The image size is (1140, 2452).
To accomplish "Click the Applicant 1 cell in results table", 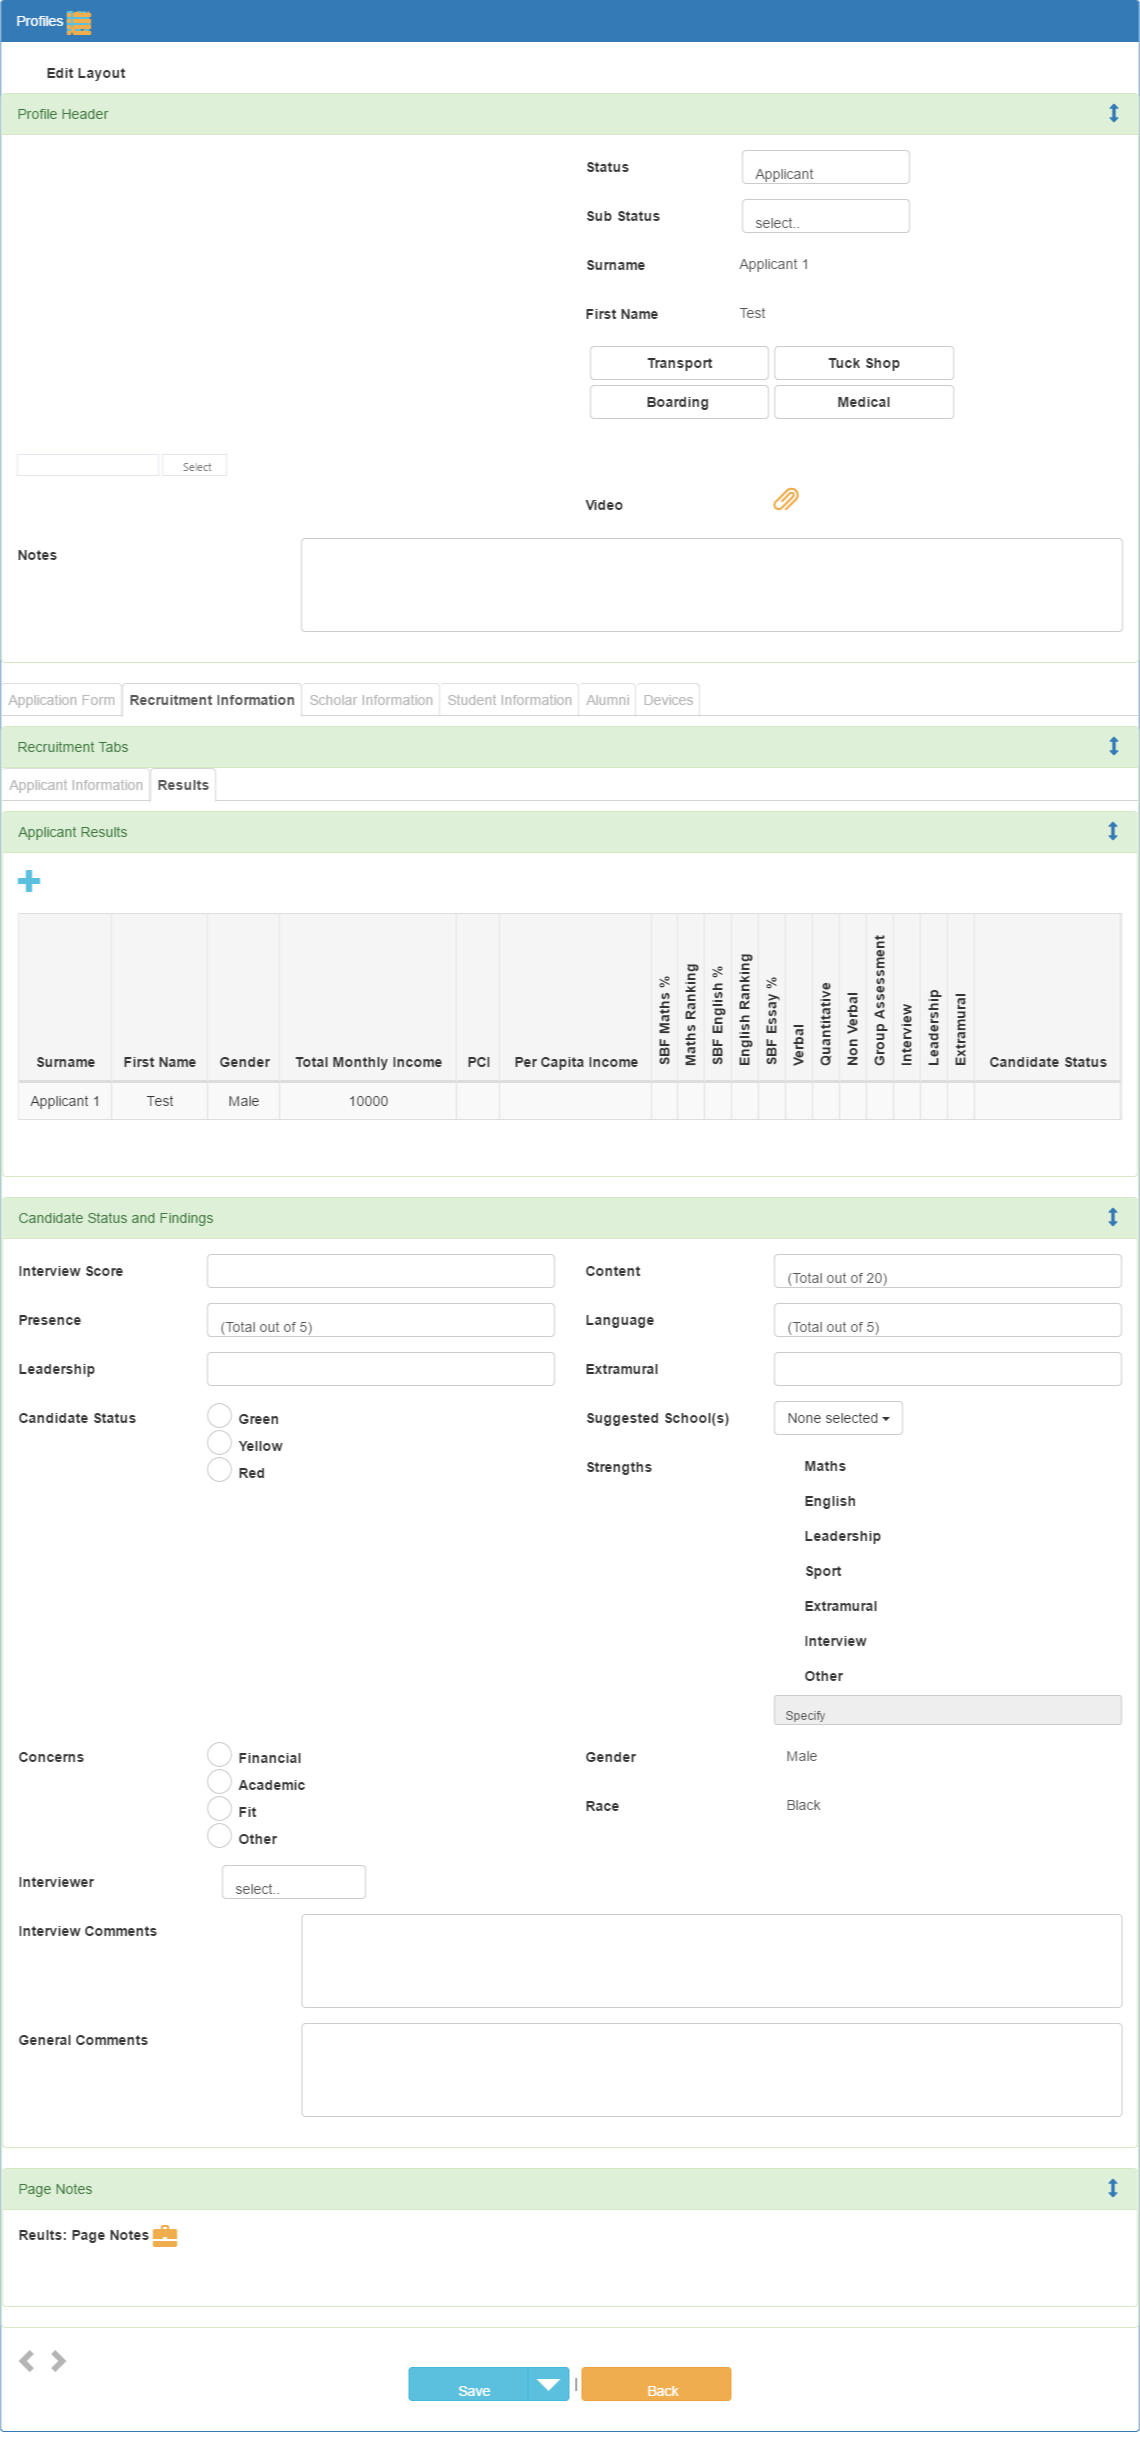I will pyautogui.click(x=65, y=1101).
